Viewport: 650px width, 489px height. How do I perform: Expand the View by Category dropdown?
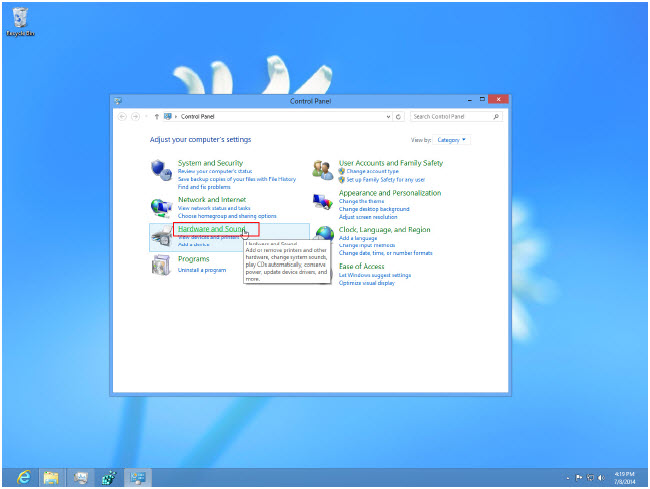click(453, 140)
